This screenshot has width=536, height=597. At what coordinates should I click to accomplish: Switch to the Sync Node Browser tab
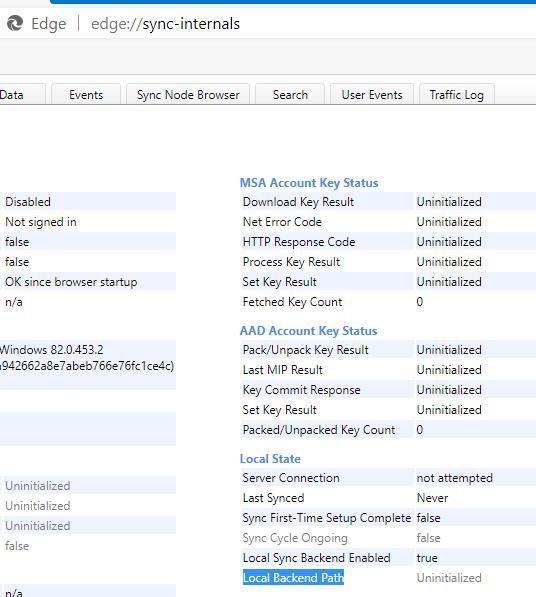(x=188, y=94)
